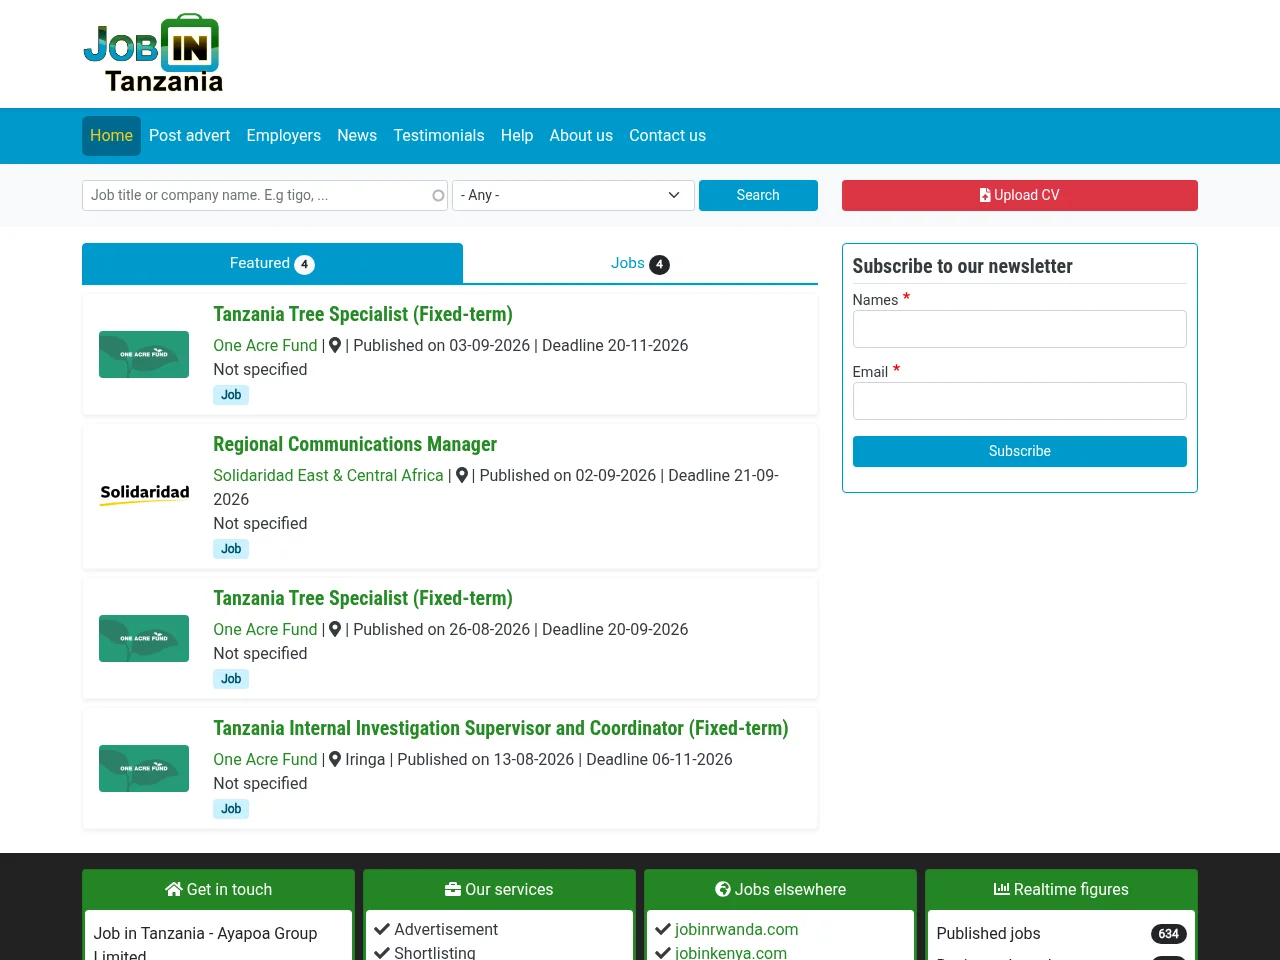
Task: Click One Acre Fund logo on 26-08-2026 listing
Action: tap(144, 638)
